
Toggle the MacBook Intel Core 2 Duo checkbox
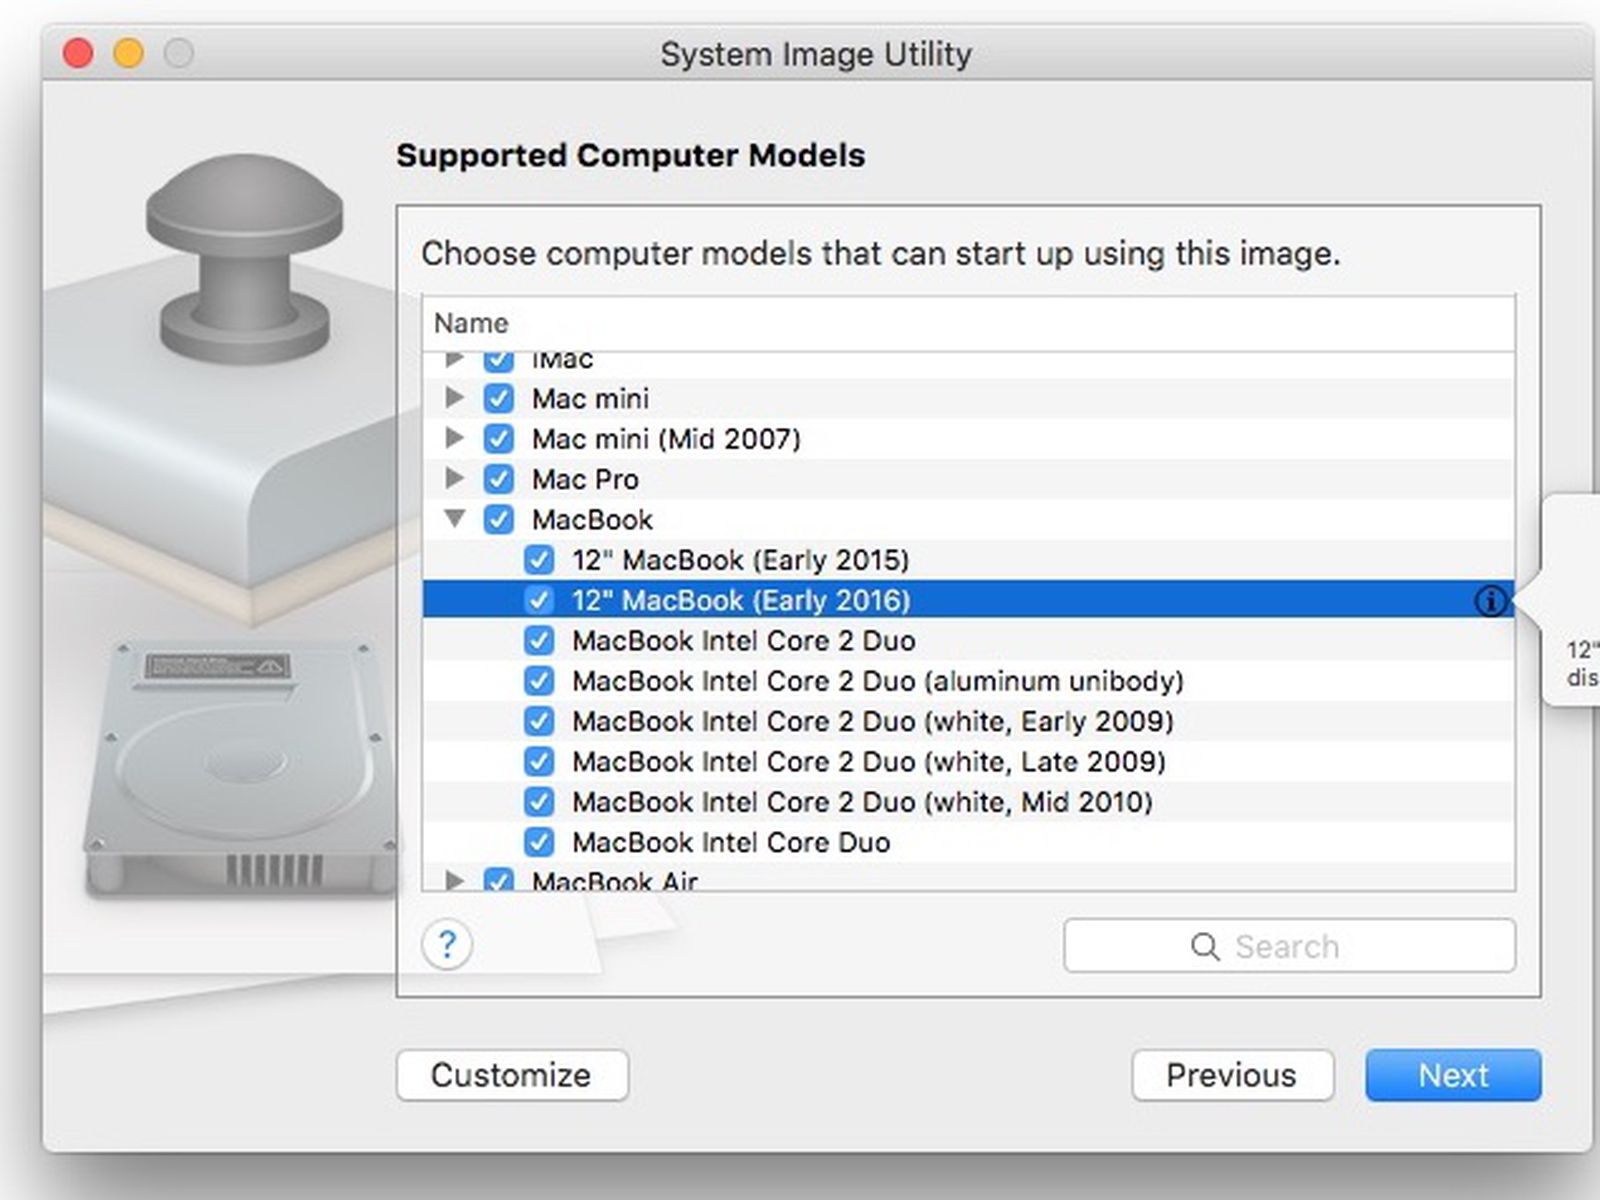pos(539,640)
